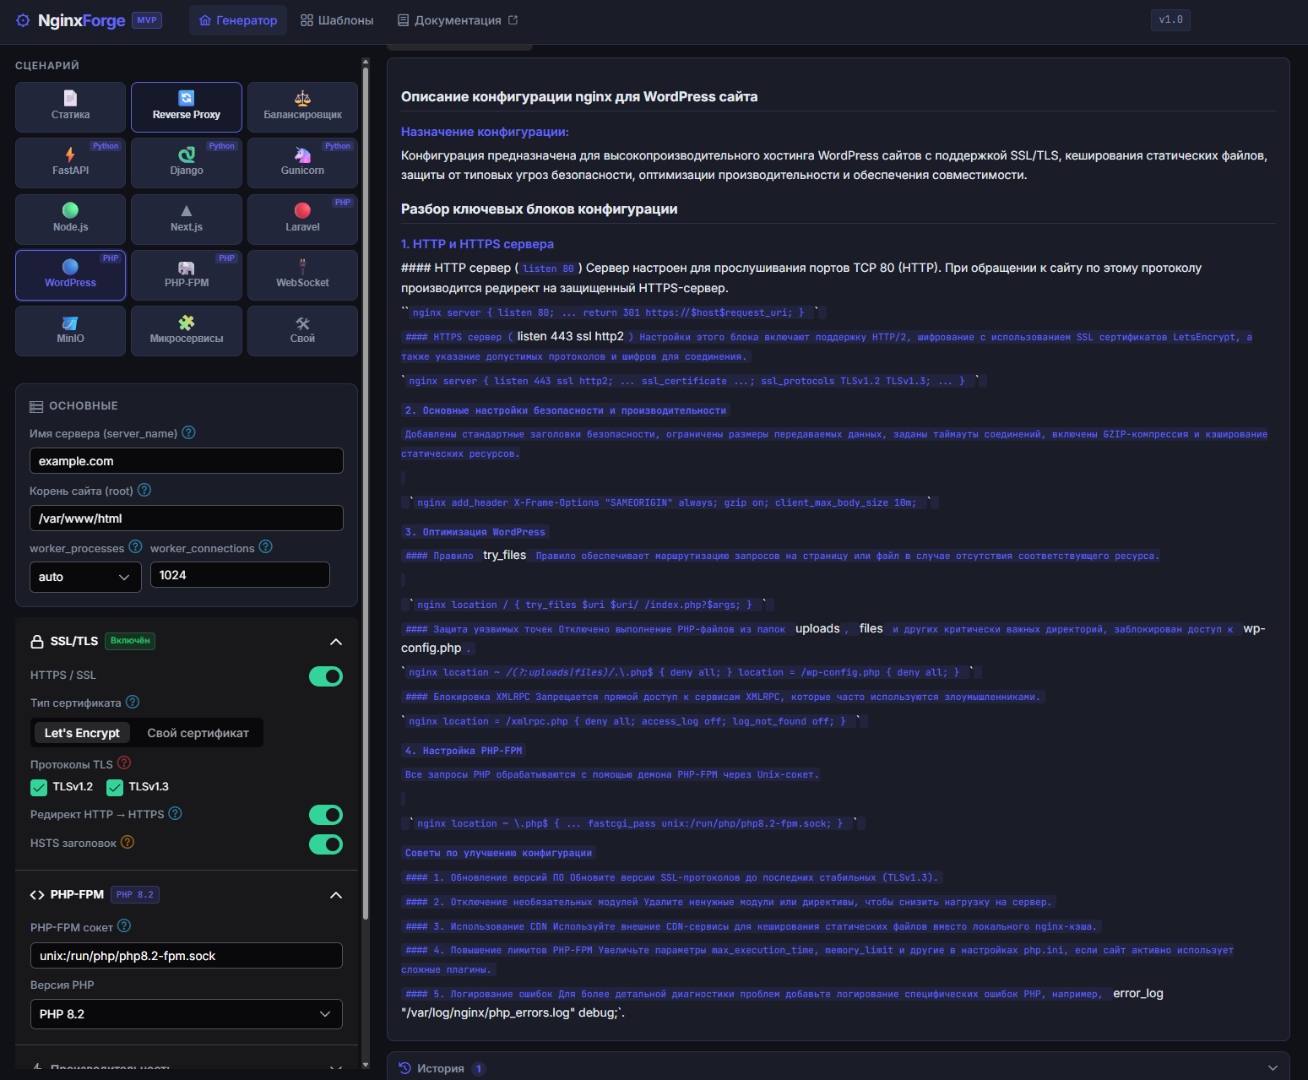Click the server_name input example.com
1308x1080 pixels.
pyautogui.click(x=186, y=461)
